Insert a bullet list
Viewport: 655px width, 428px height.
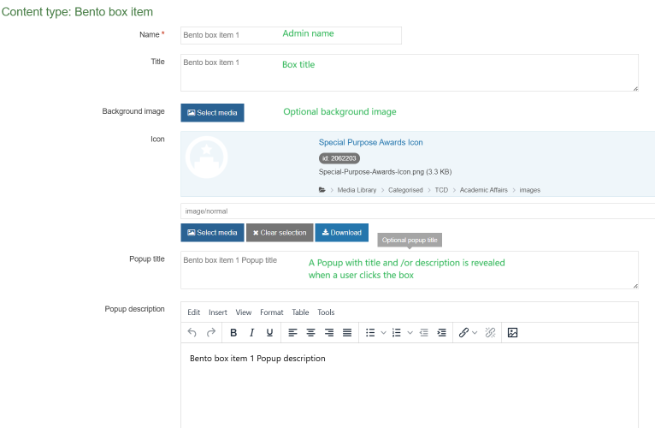(x=370, y=332)
